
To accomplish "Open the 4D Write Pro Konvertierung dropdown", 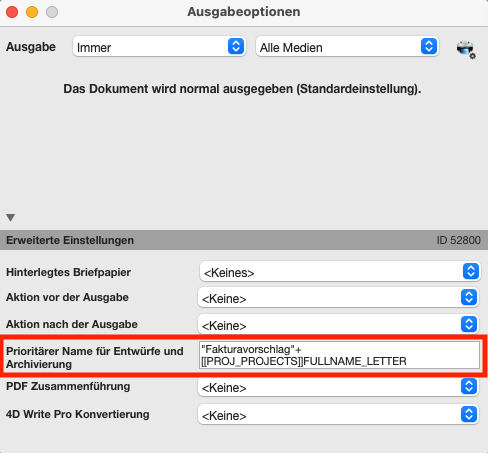I will [x=338, y=415].
